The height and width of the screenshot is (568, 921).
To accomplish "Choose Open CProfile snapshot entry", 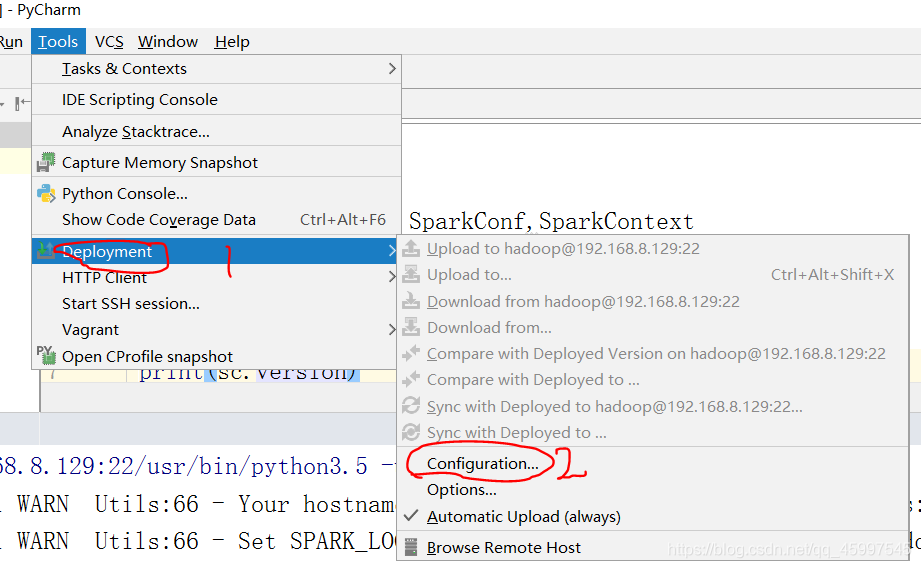I will tap(216, 357).
